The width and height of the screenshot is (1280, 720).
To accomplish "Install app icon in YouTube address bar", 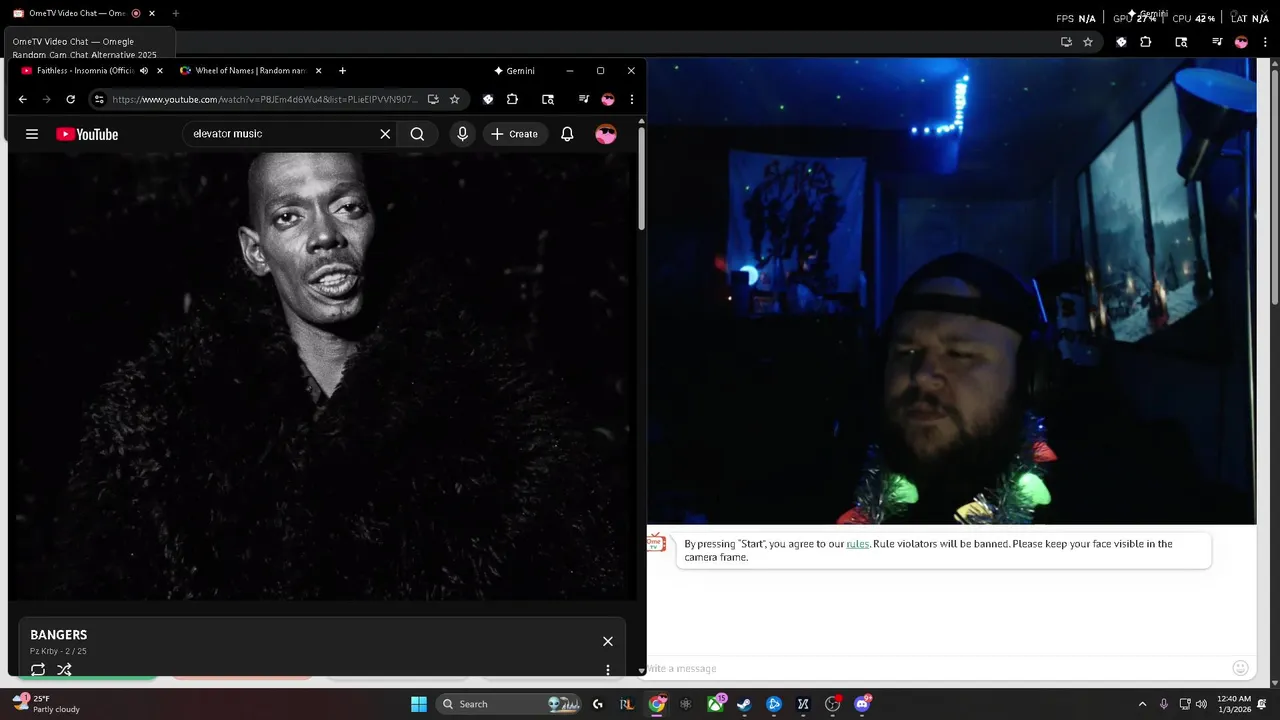I will [x=433, y=99].
